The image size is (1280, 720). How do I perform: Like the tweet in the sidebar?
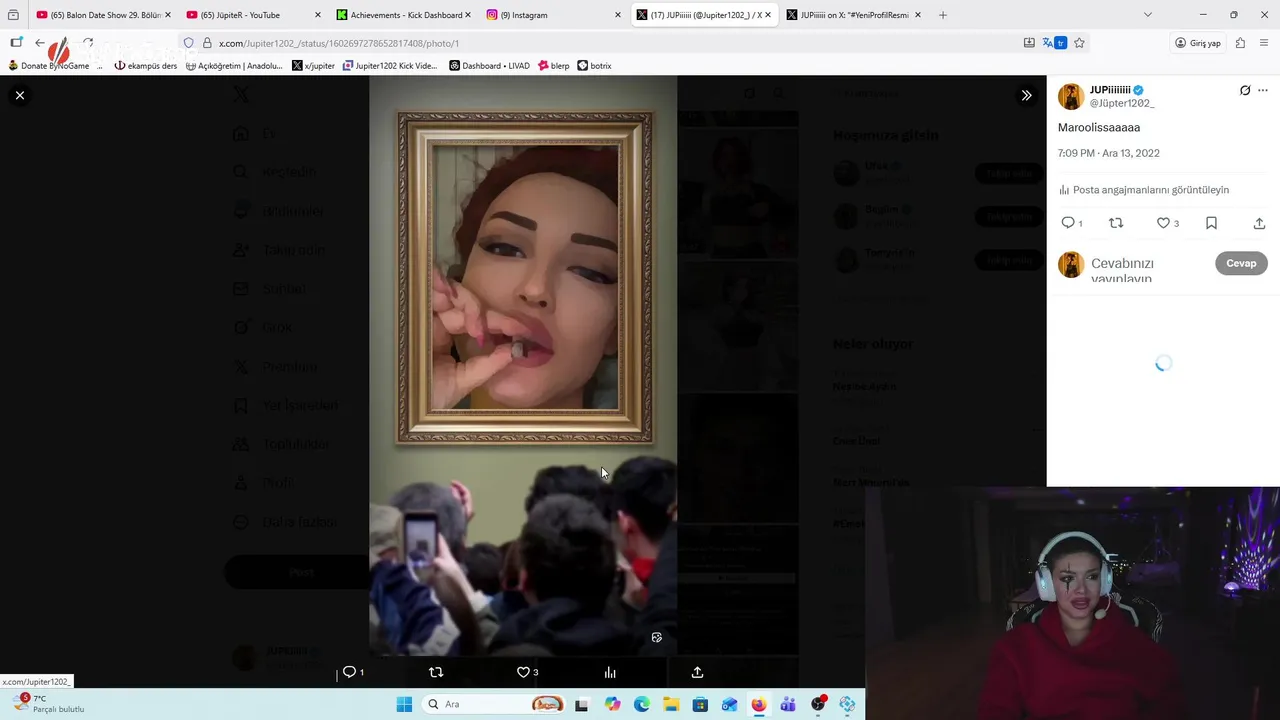(1163, 223)
